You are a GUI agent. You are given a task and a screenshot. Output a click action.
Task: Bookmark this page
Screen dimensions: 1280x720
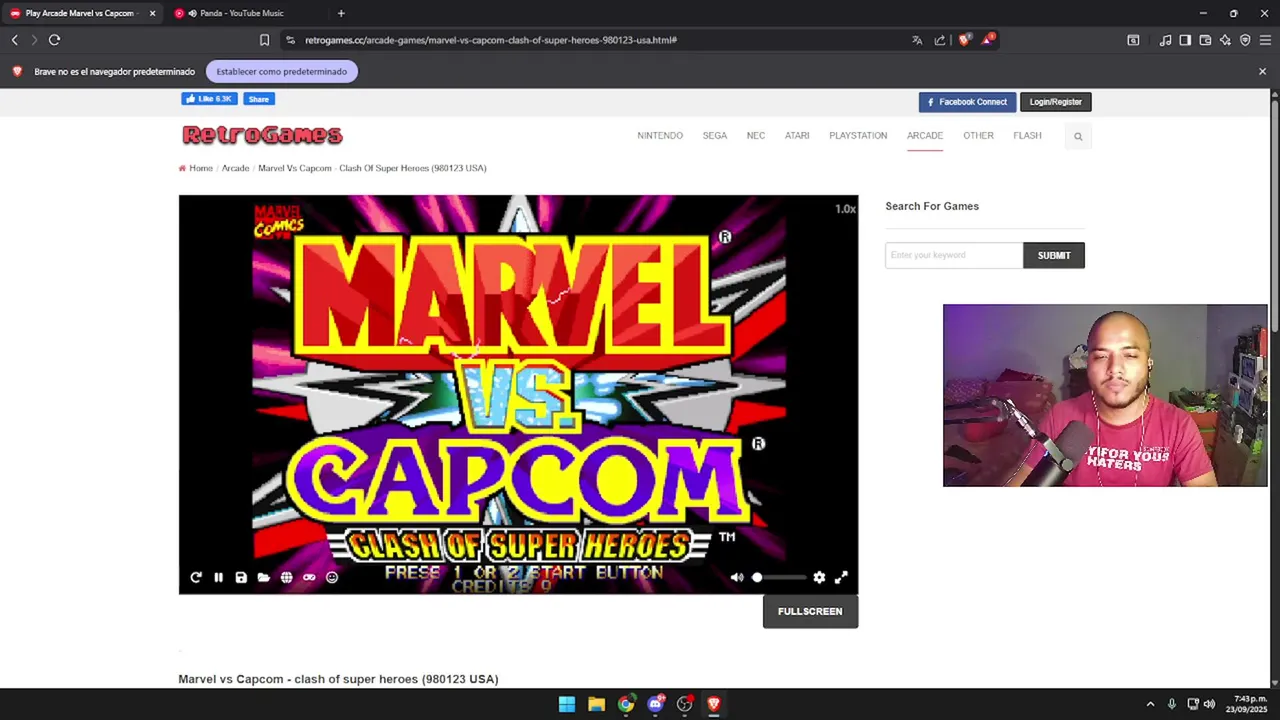(264, 40)
